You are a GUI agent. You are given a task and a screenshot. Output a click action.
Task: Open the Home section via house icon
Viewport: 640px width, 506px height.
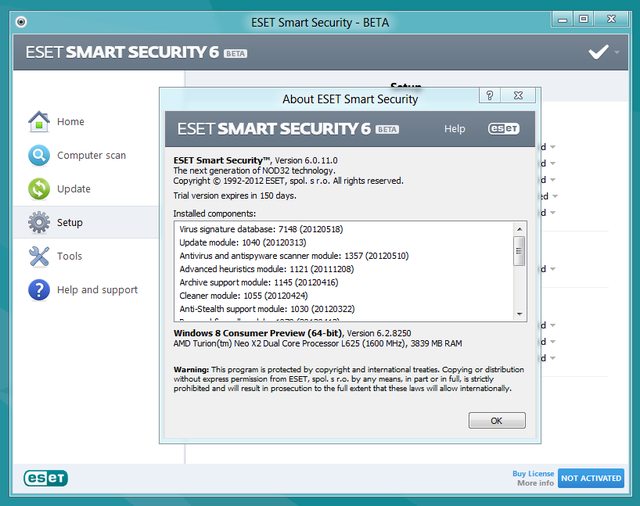tap(39, 122)
